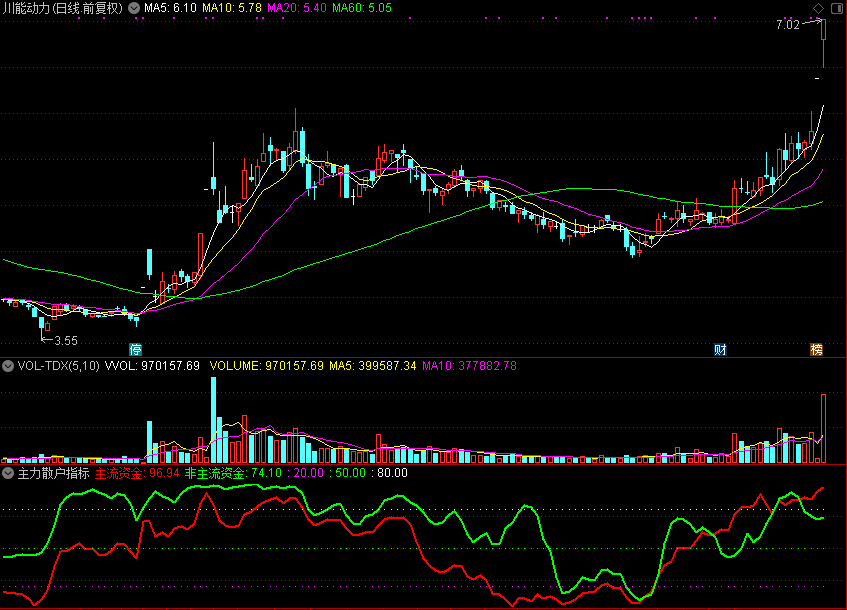The width and height of the screenshot is (847, 610).
Task: Click the 停 suspension marker icon
Action: click(x=135, y=350)
